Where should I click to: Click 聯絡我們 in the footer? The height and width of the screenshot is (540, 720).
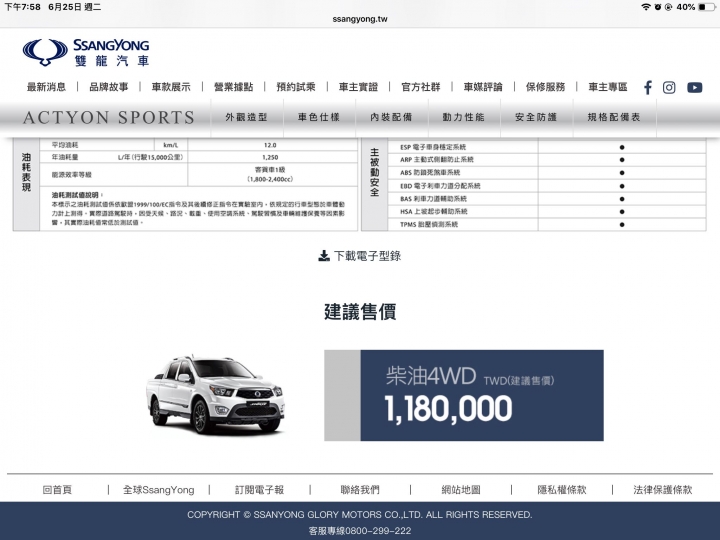pos(360,490)
